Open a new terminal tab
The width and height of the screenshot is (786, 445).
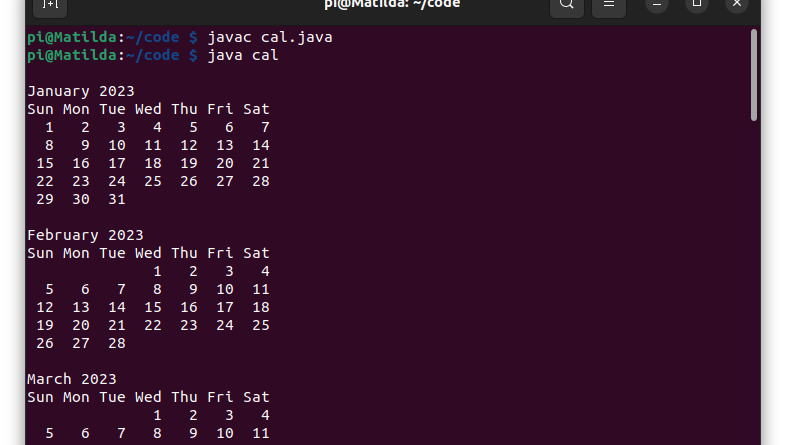[50, 5]
